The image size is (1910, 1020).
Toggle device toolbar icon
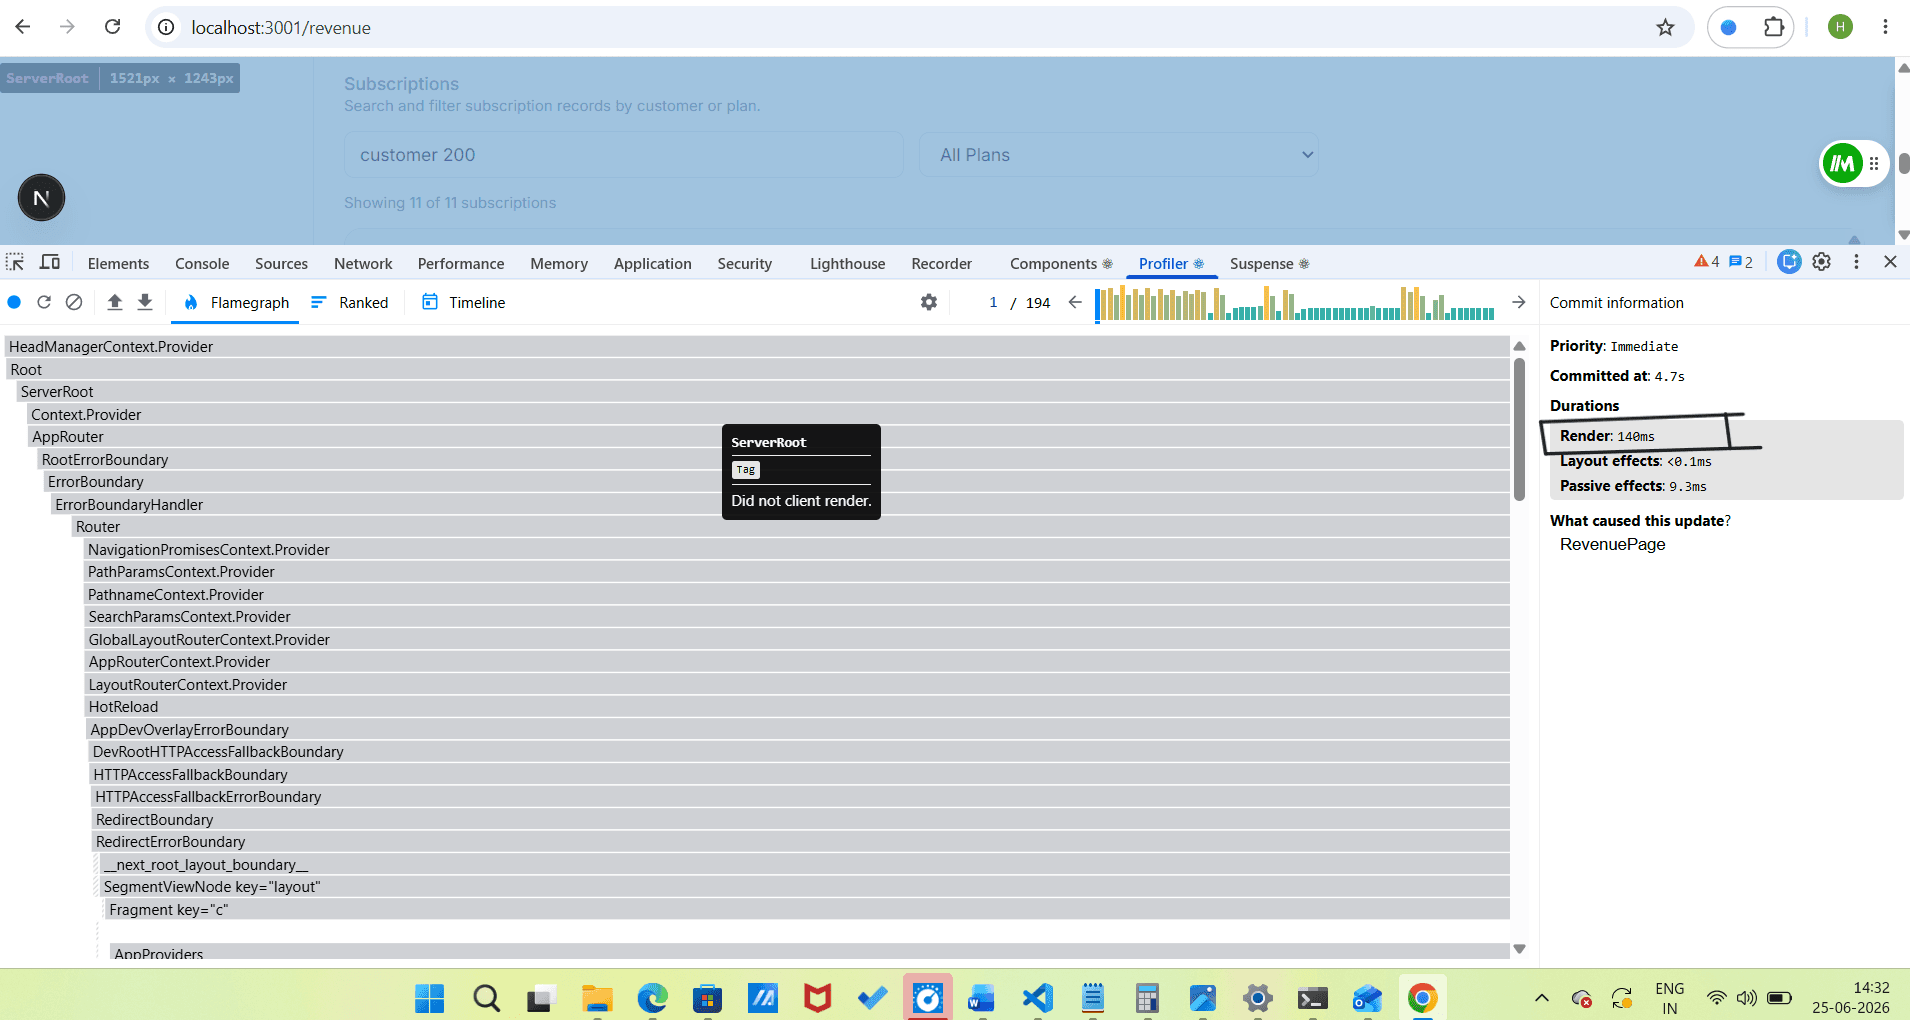[50, 262]
